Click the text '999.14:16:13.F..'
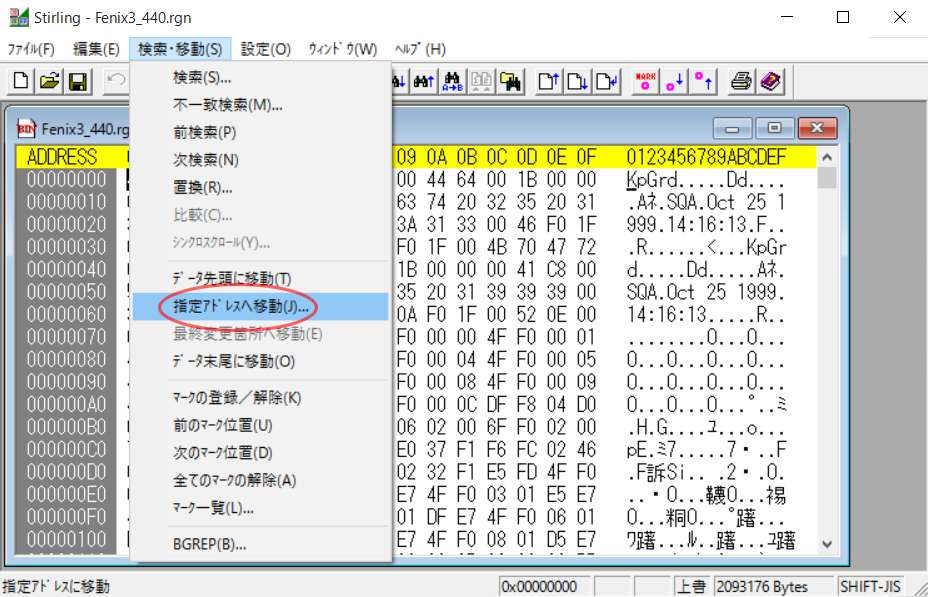The height and width of the screenshot is (597, 928). pos(705,225)
